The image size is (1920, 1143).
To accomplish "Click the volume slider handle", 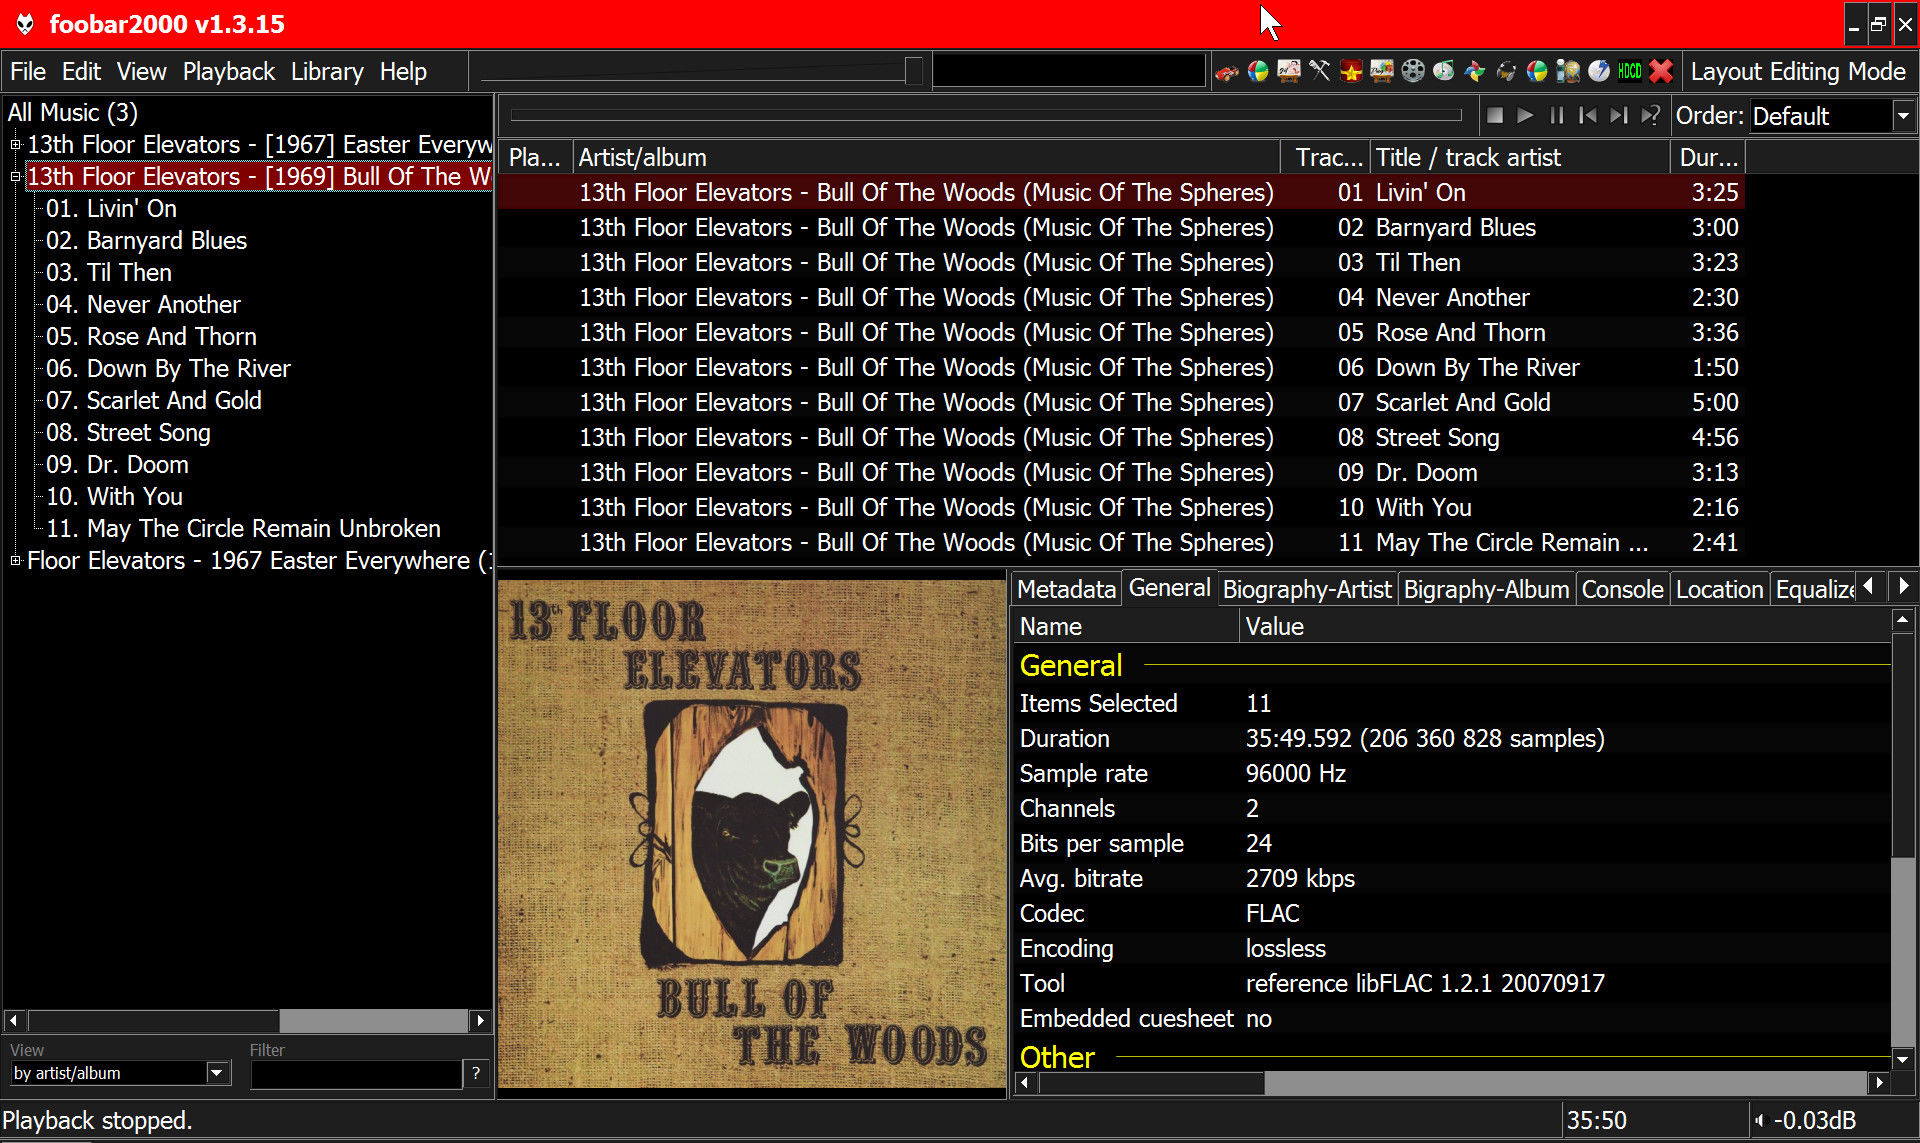I will tap(913, 71).
